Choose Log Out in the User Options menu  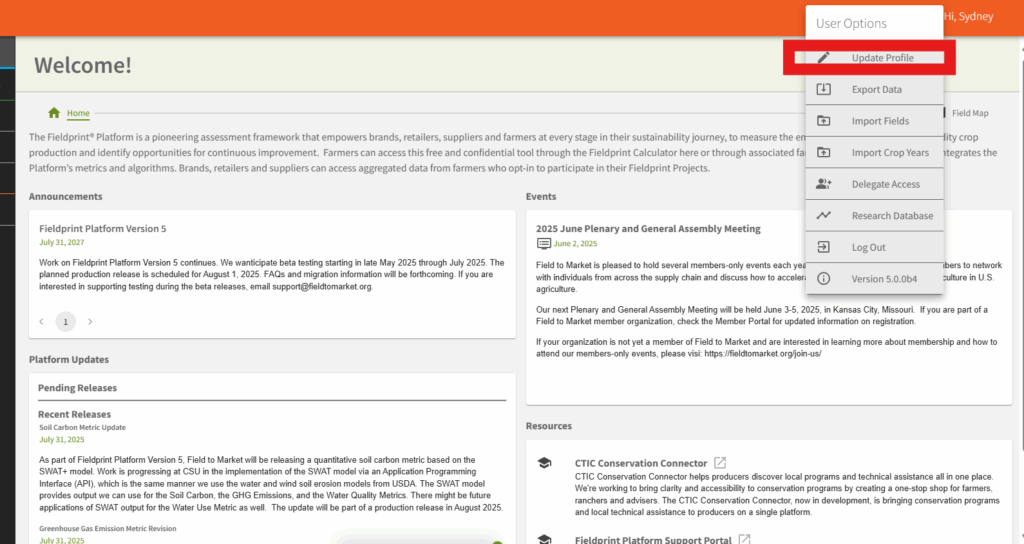click(868, 247)
